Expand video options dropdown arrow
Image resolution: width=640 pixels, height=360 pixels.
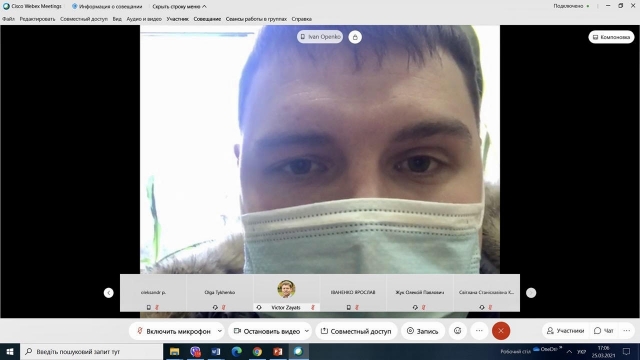(x=307, y=331)
